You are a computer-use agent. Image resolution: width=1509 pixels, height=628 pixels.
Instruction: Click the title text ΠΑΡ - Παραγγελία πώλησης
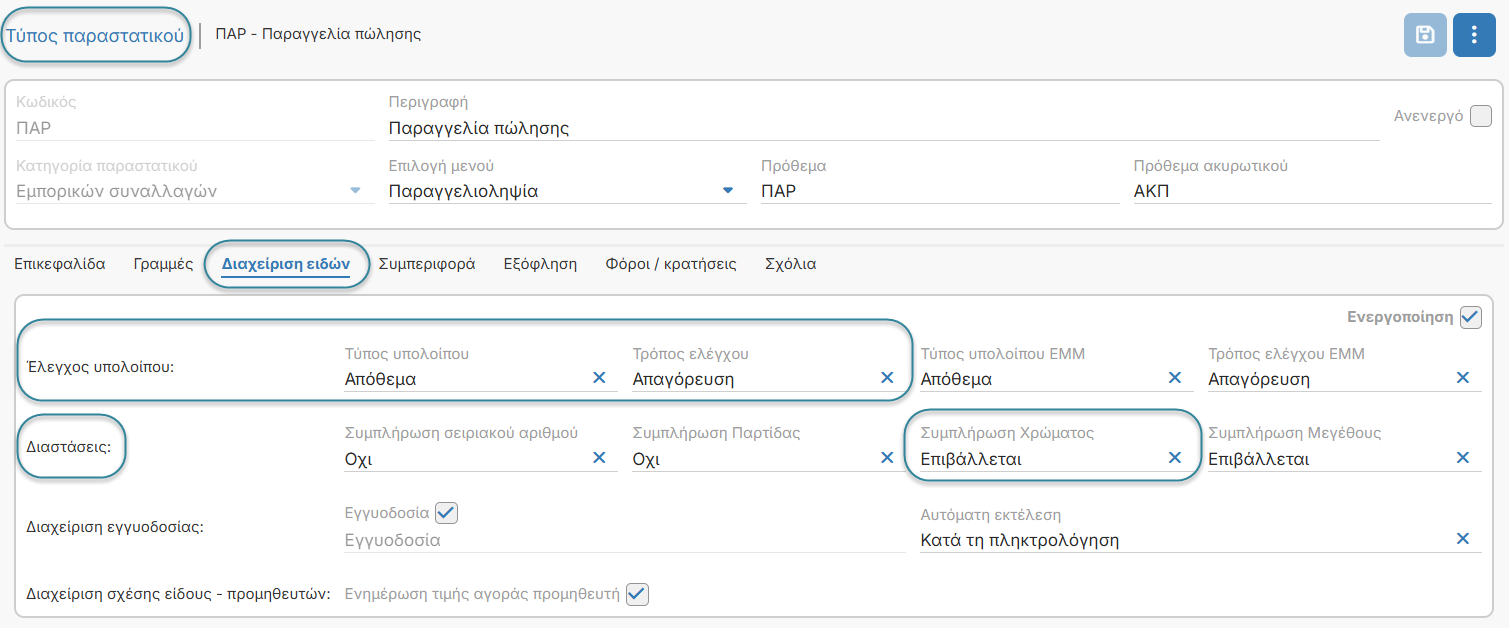click(x=318, y=34)
